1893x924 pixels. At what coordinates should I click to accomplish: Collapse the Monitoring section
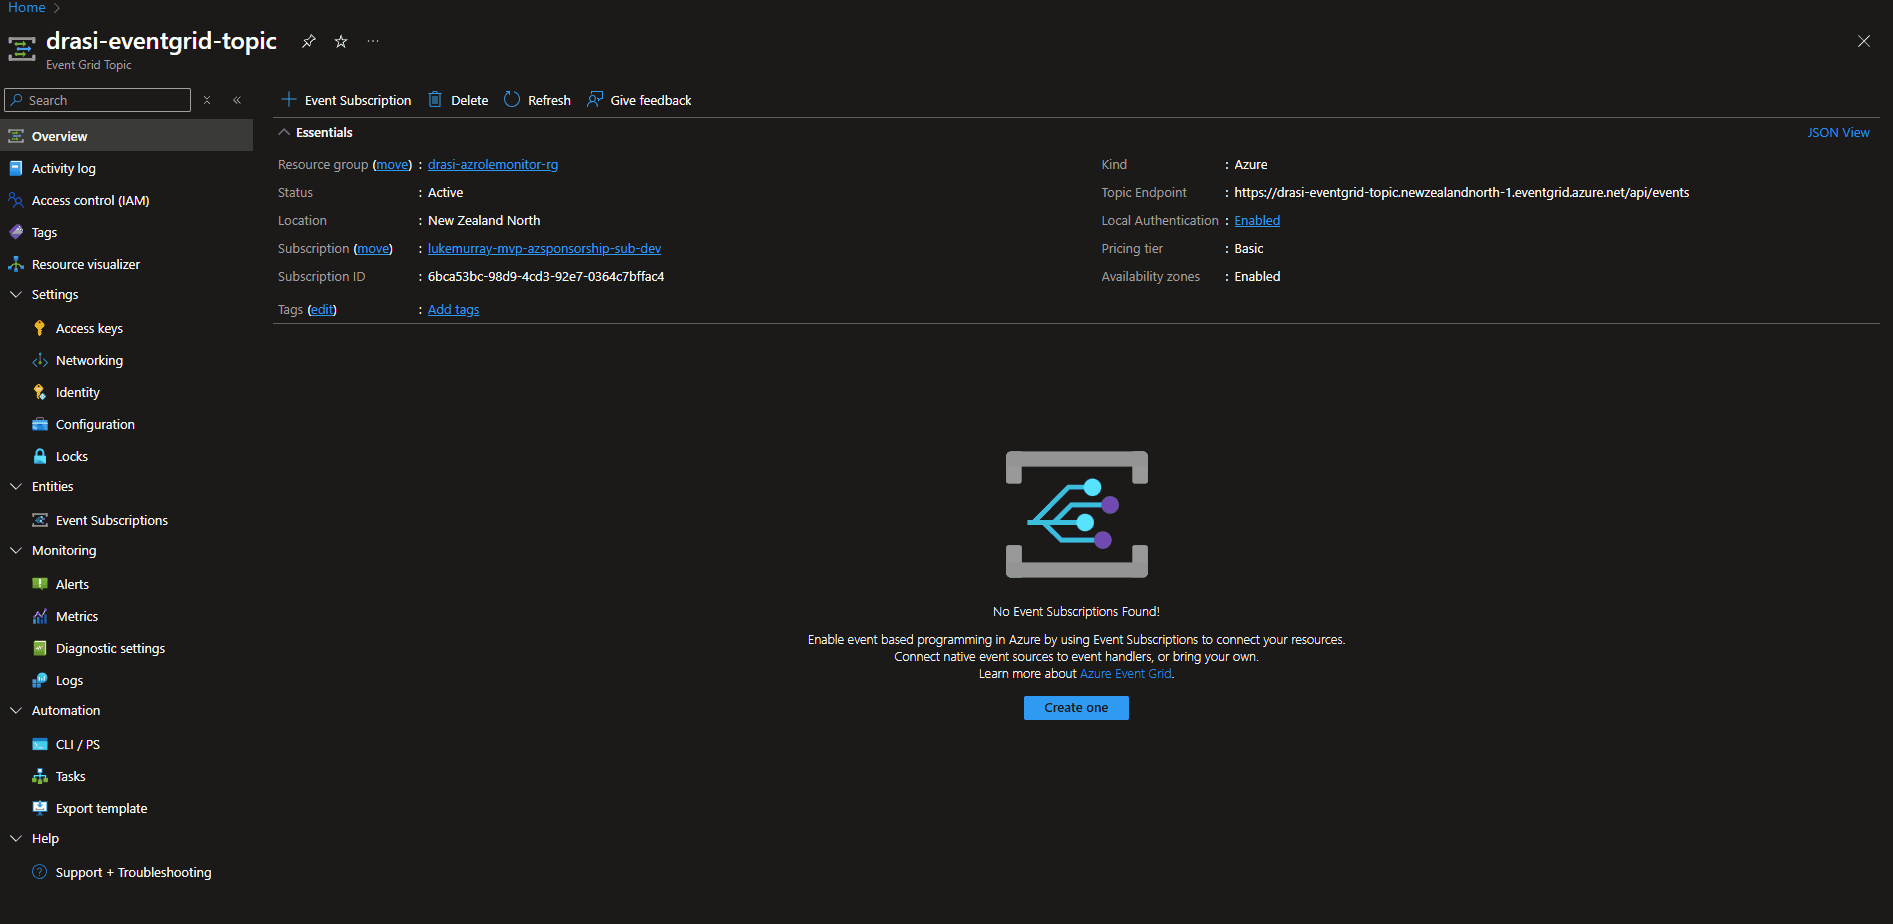16,550
